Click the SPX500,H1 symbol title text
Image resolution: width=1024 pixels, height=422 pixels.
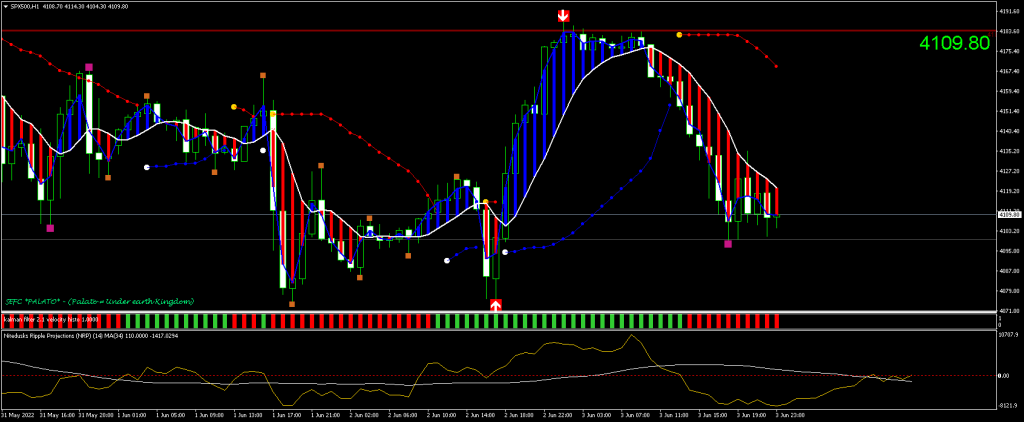coord(25,6)
